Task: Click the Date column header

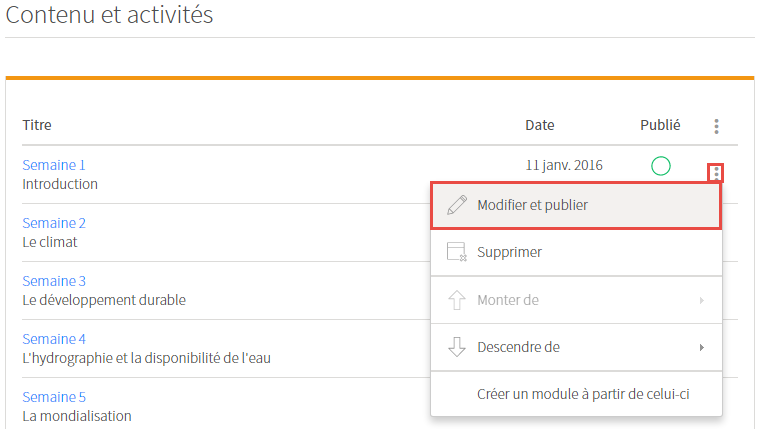Action: (540, 125)
